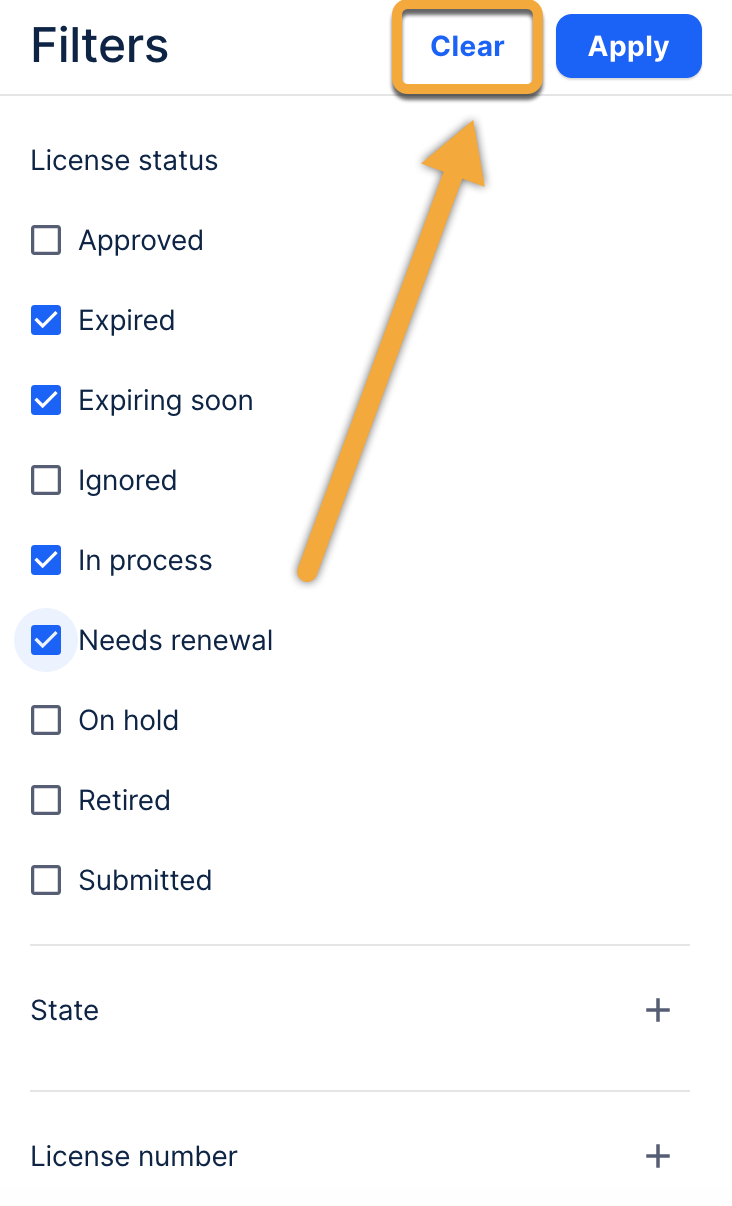Select the Retired checkbox
The image size is (732, 1206).
pyautogui.click(x=46, y=801)
